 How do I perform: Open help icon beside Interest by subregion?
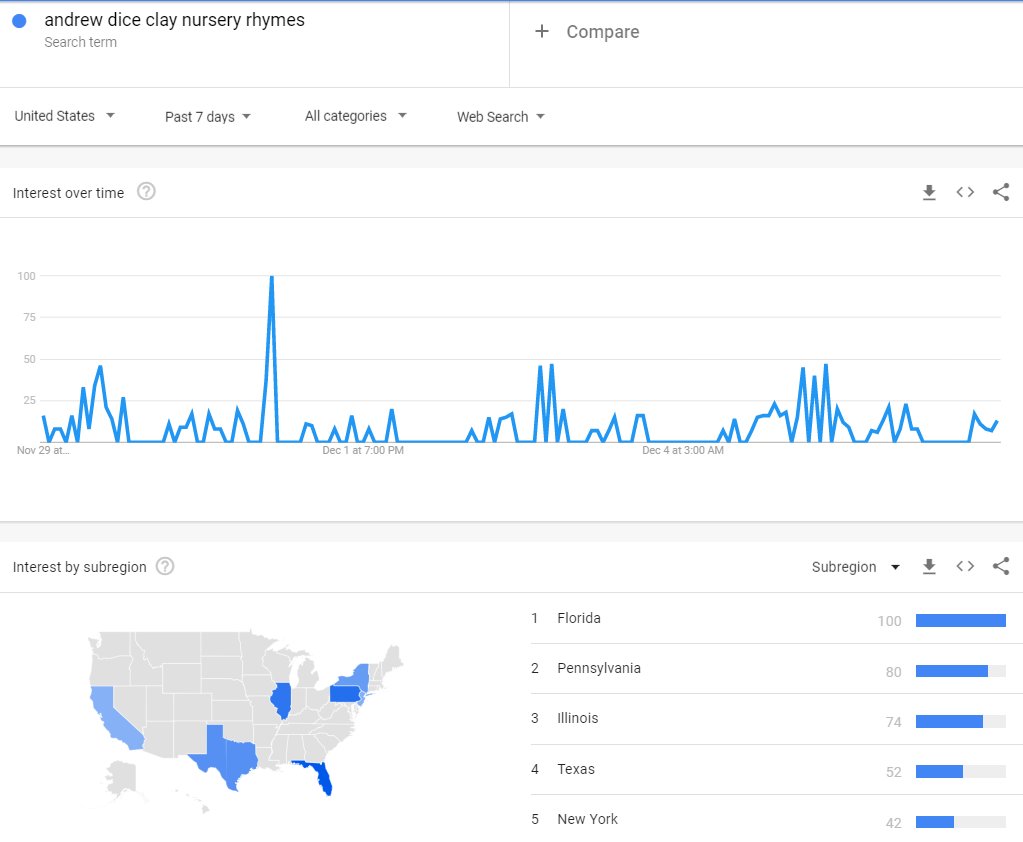tap(166, 566)
